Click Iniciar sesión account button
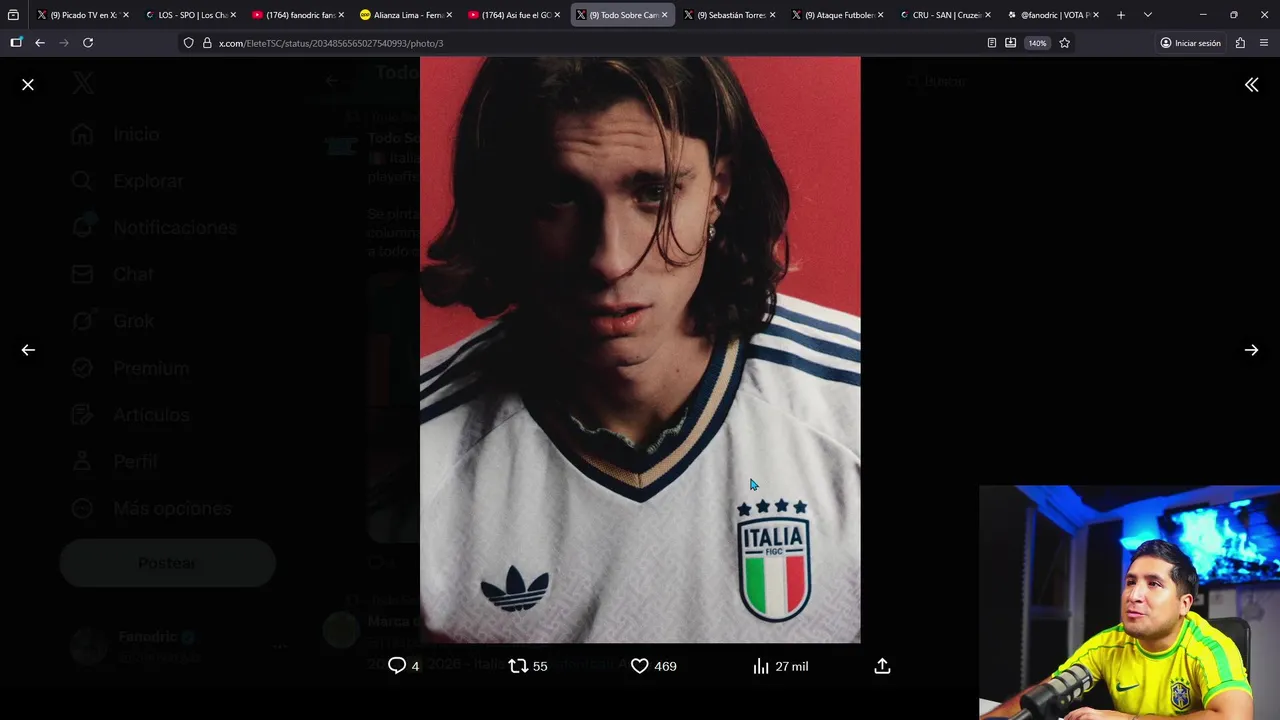The height and width of the screenshot is (720, 1280). point(1190,43)
